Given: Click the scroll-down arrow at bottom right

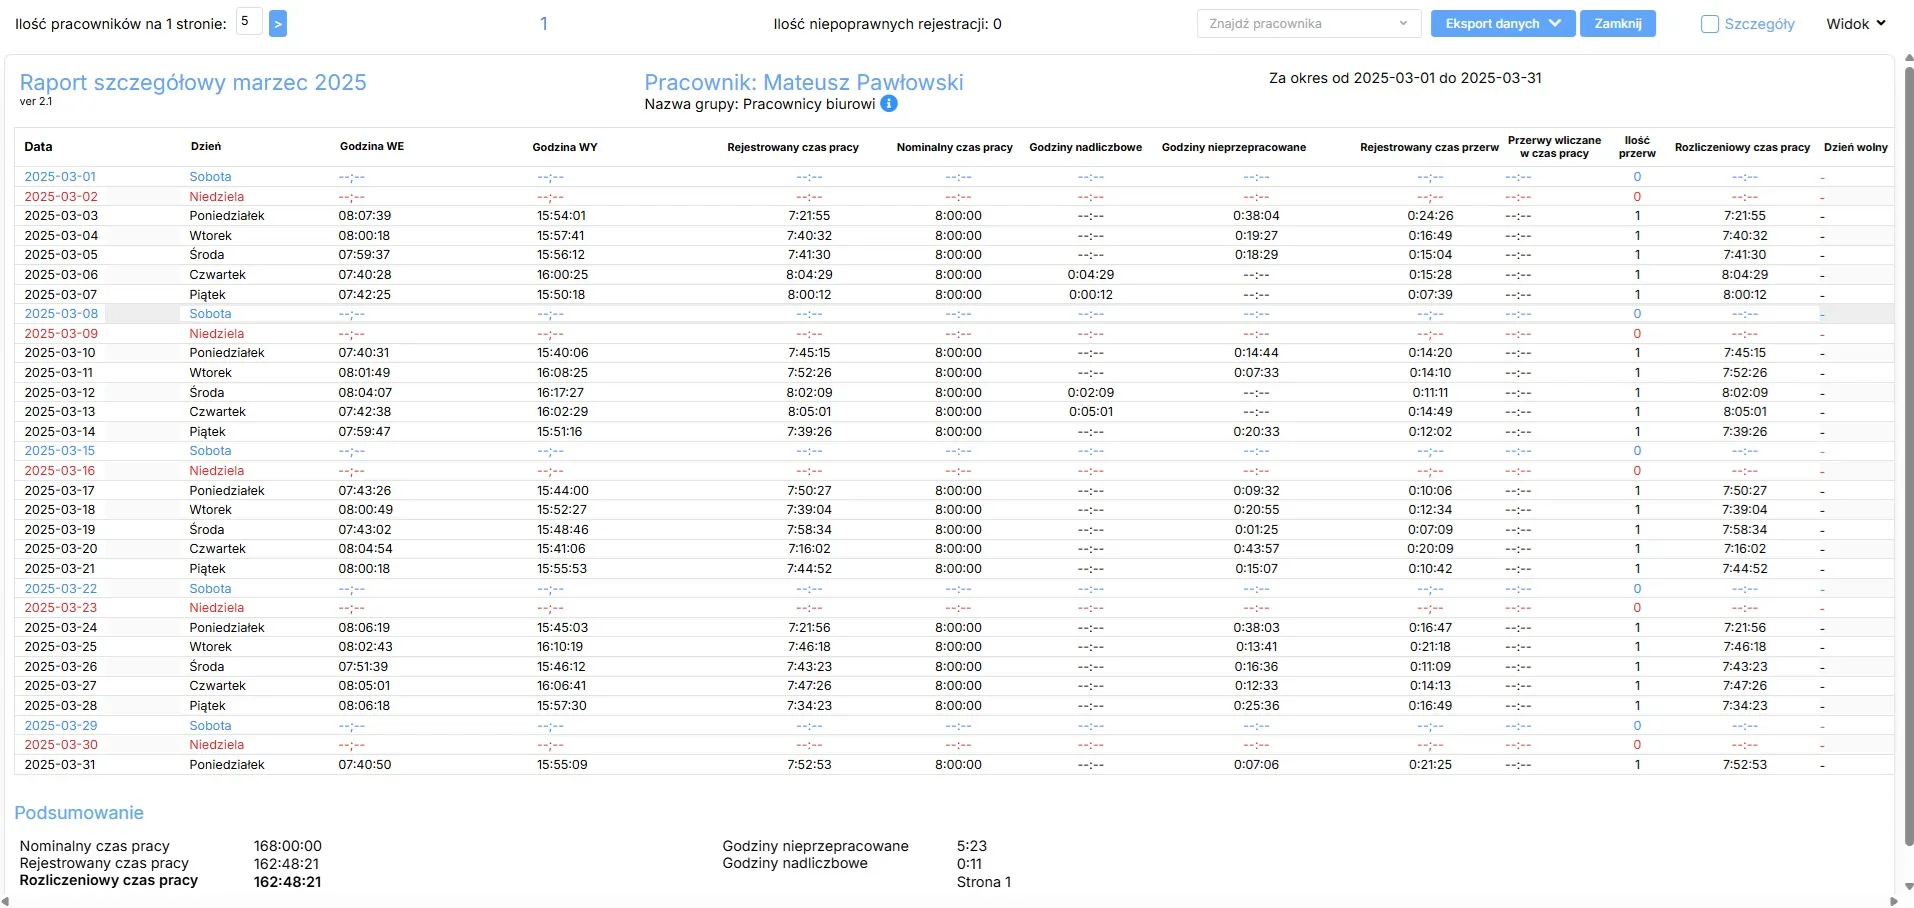Looking at the screenshot, I should point(1908,886).
